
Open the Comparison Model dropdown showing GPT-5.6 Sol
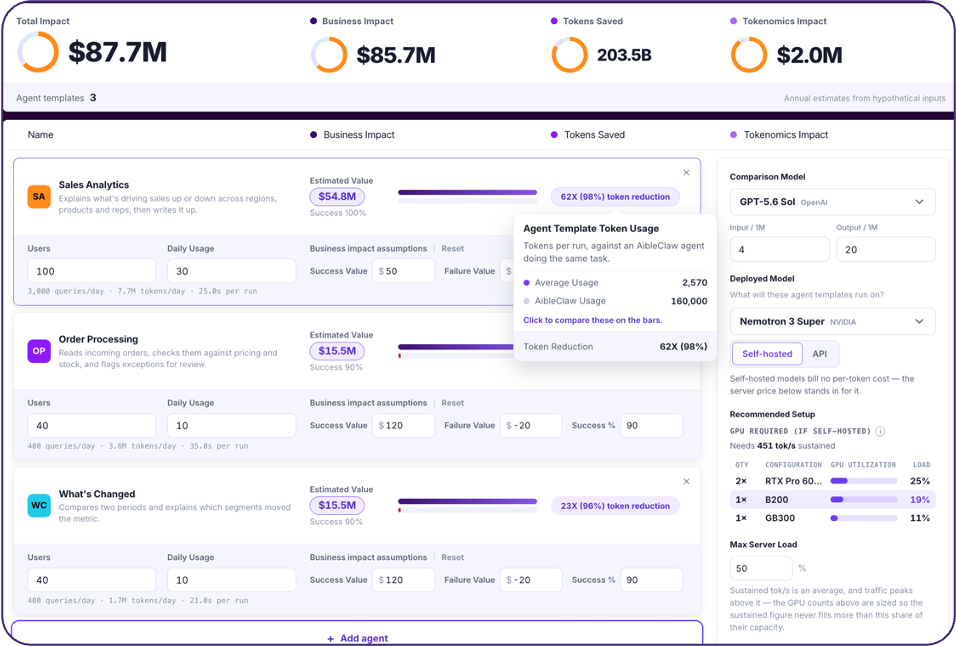[x=832, y=202]
